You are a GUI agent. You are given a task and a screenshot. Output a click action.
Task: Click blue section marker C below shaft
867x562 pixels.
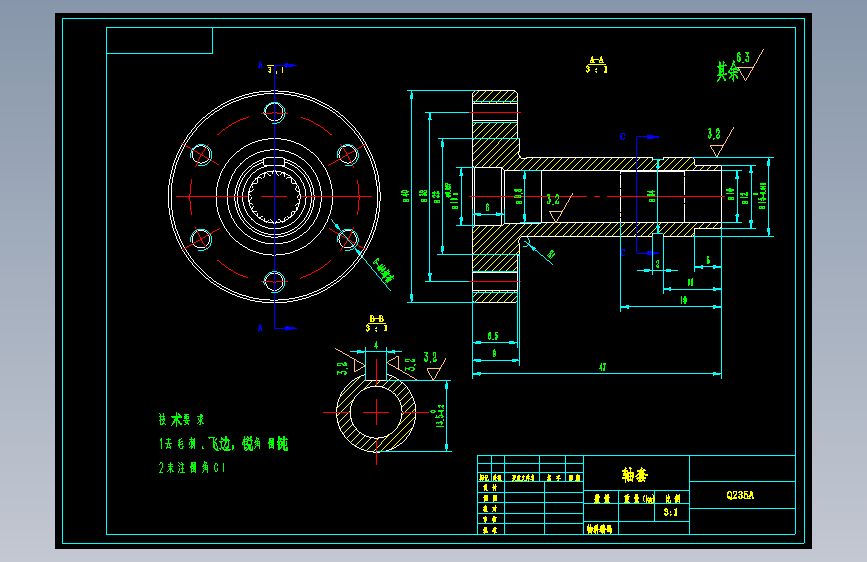[623, 252]
